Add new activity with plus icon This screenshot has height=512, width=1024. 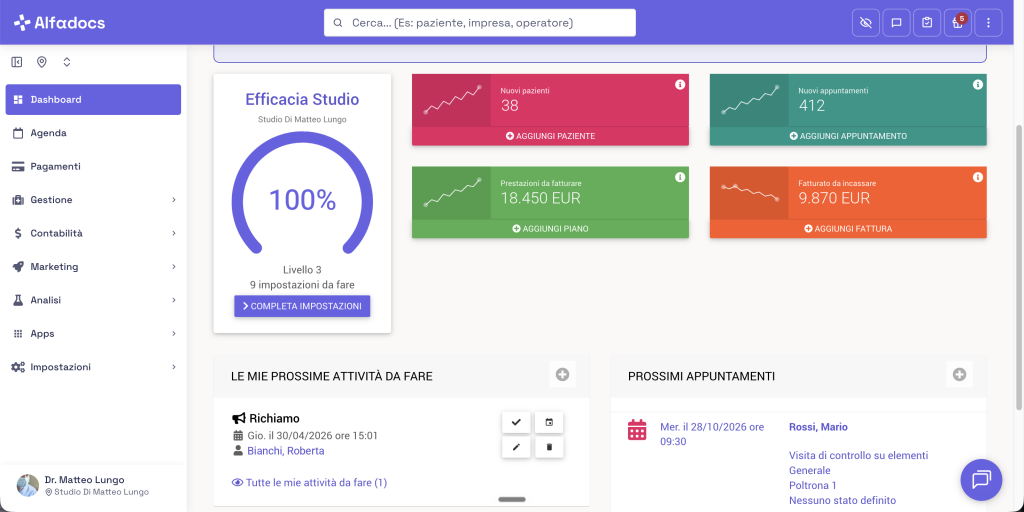point(562,374)
